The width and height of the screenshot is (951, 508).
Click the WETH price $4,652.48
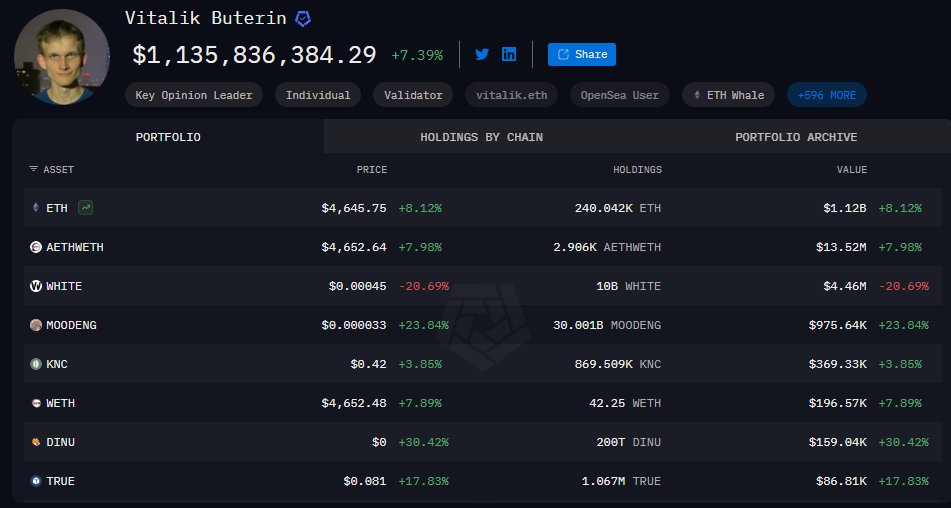[x=354, y=403]
